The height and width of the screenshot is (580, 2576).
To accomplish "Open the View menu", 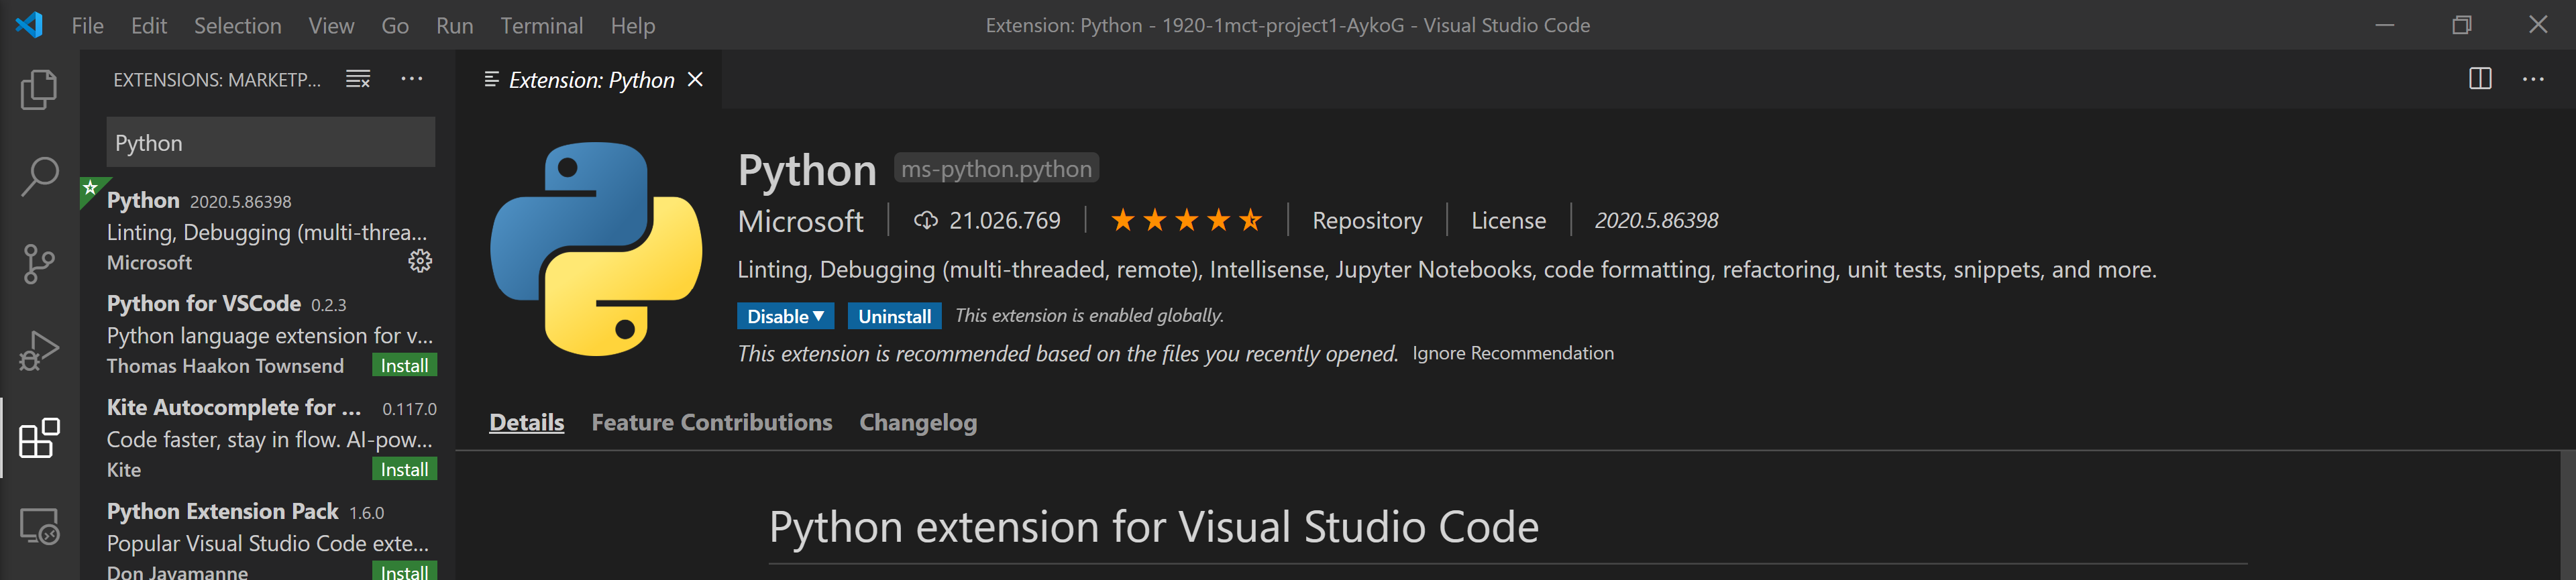I will click(x=331, y=25).
